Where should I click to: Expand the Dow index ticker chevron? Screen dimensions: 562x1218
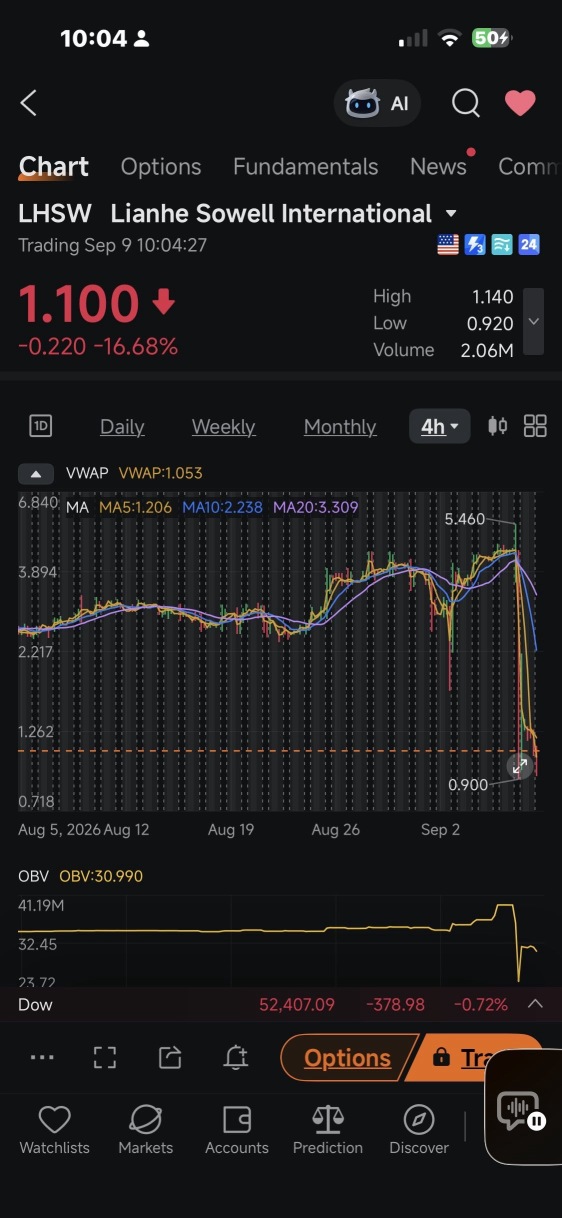[x=535, y=1004]
